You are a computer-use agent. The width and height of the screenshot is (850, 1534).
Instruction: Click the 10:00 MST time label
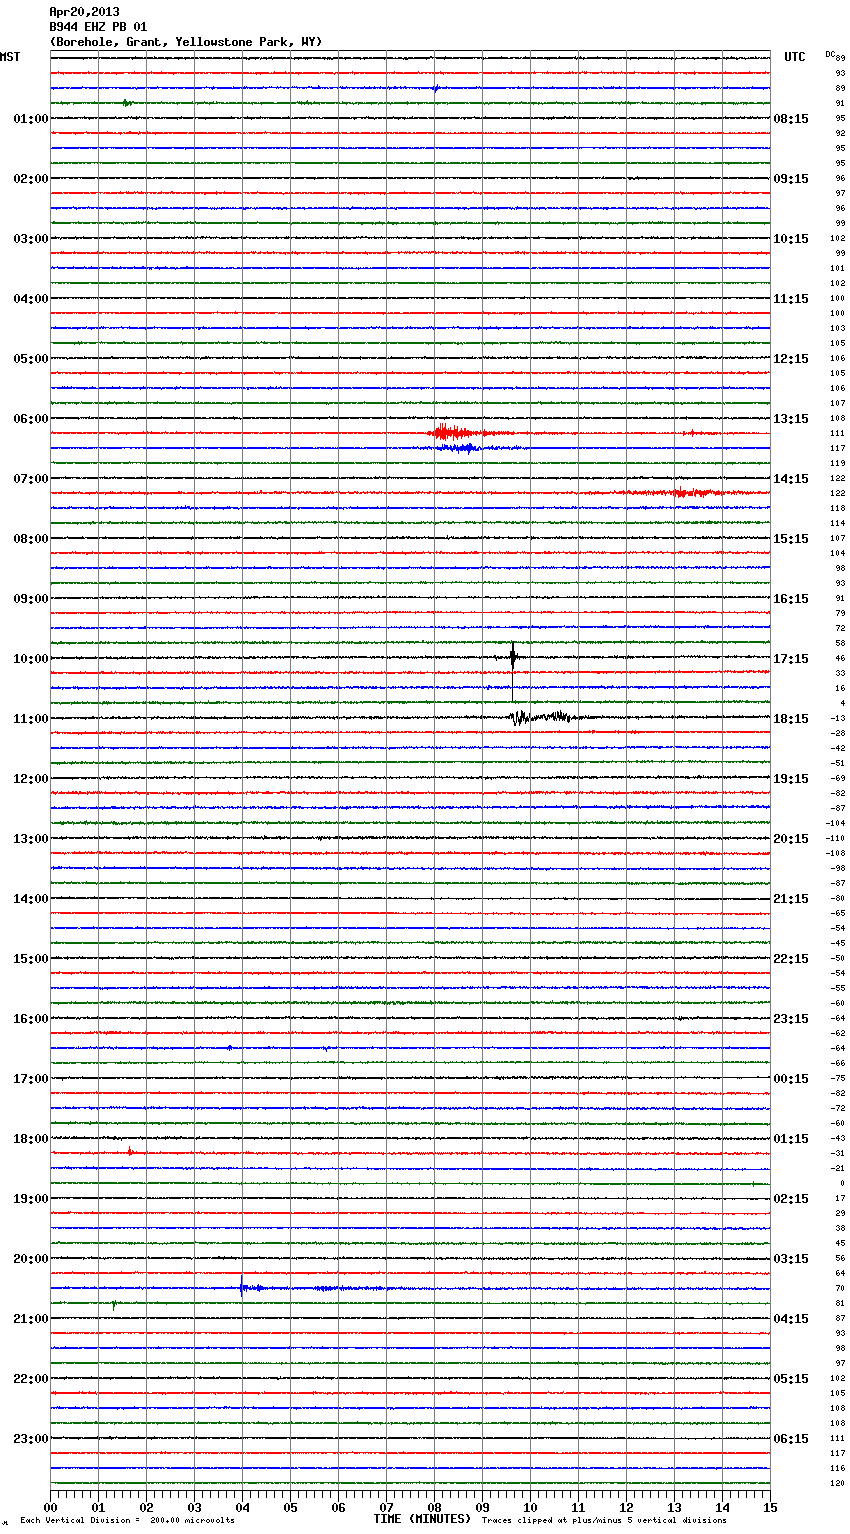[31, 659]
